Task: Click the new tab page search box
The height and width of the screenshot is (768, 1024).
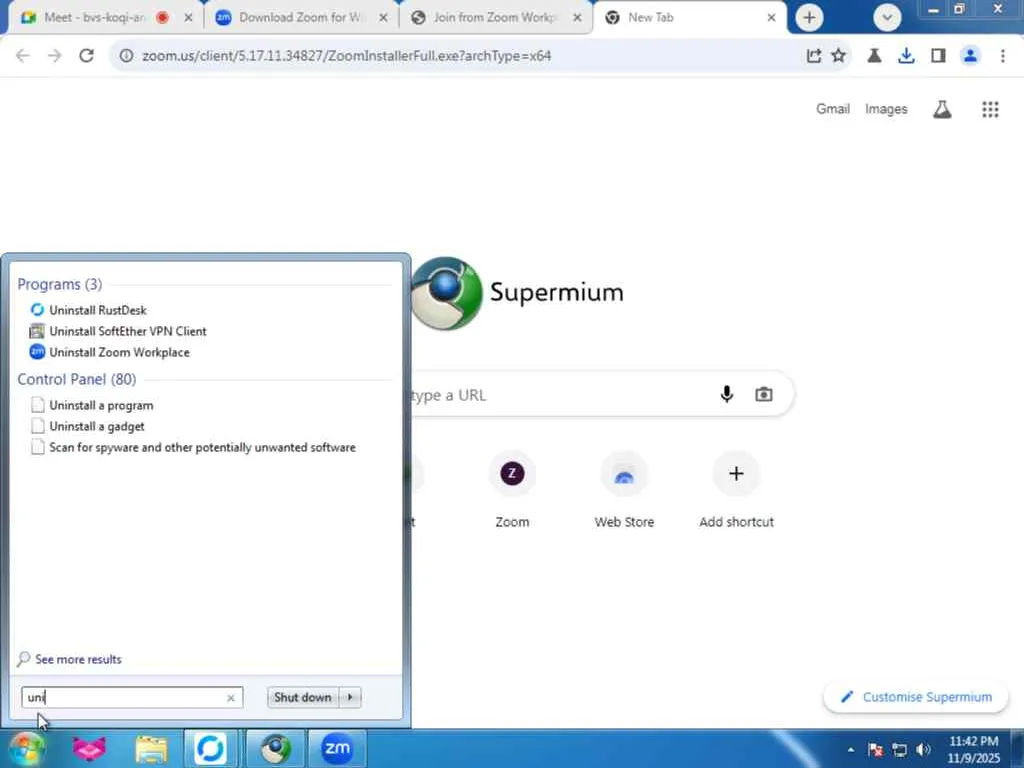Action: [x=601, y=394]
